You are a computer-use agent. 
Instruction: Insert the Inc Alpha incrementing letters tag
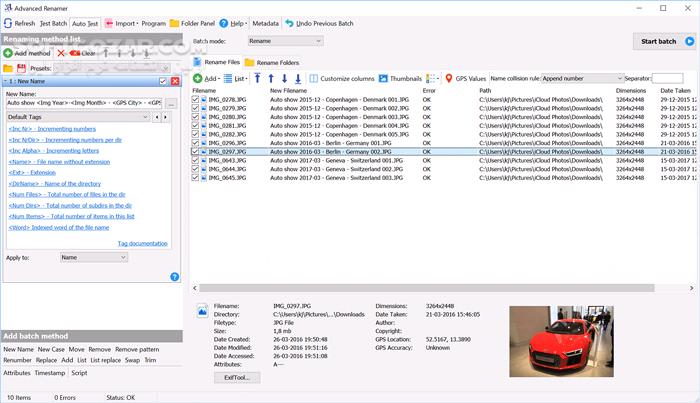tap(54, 151)
